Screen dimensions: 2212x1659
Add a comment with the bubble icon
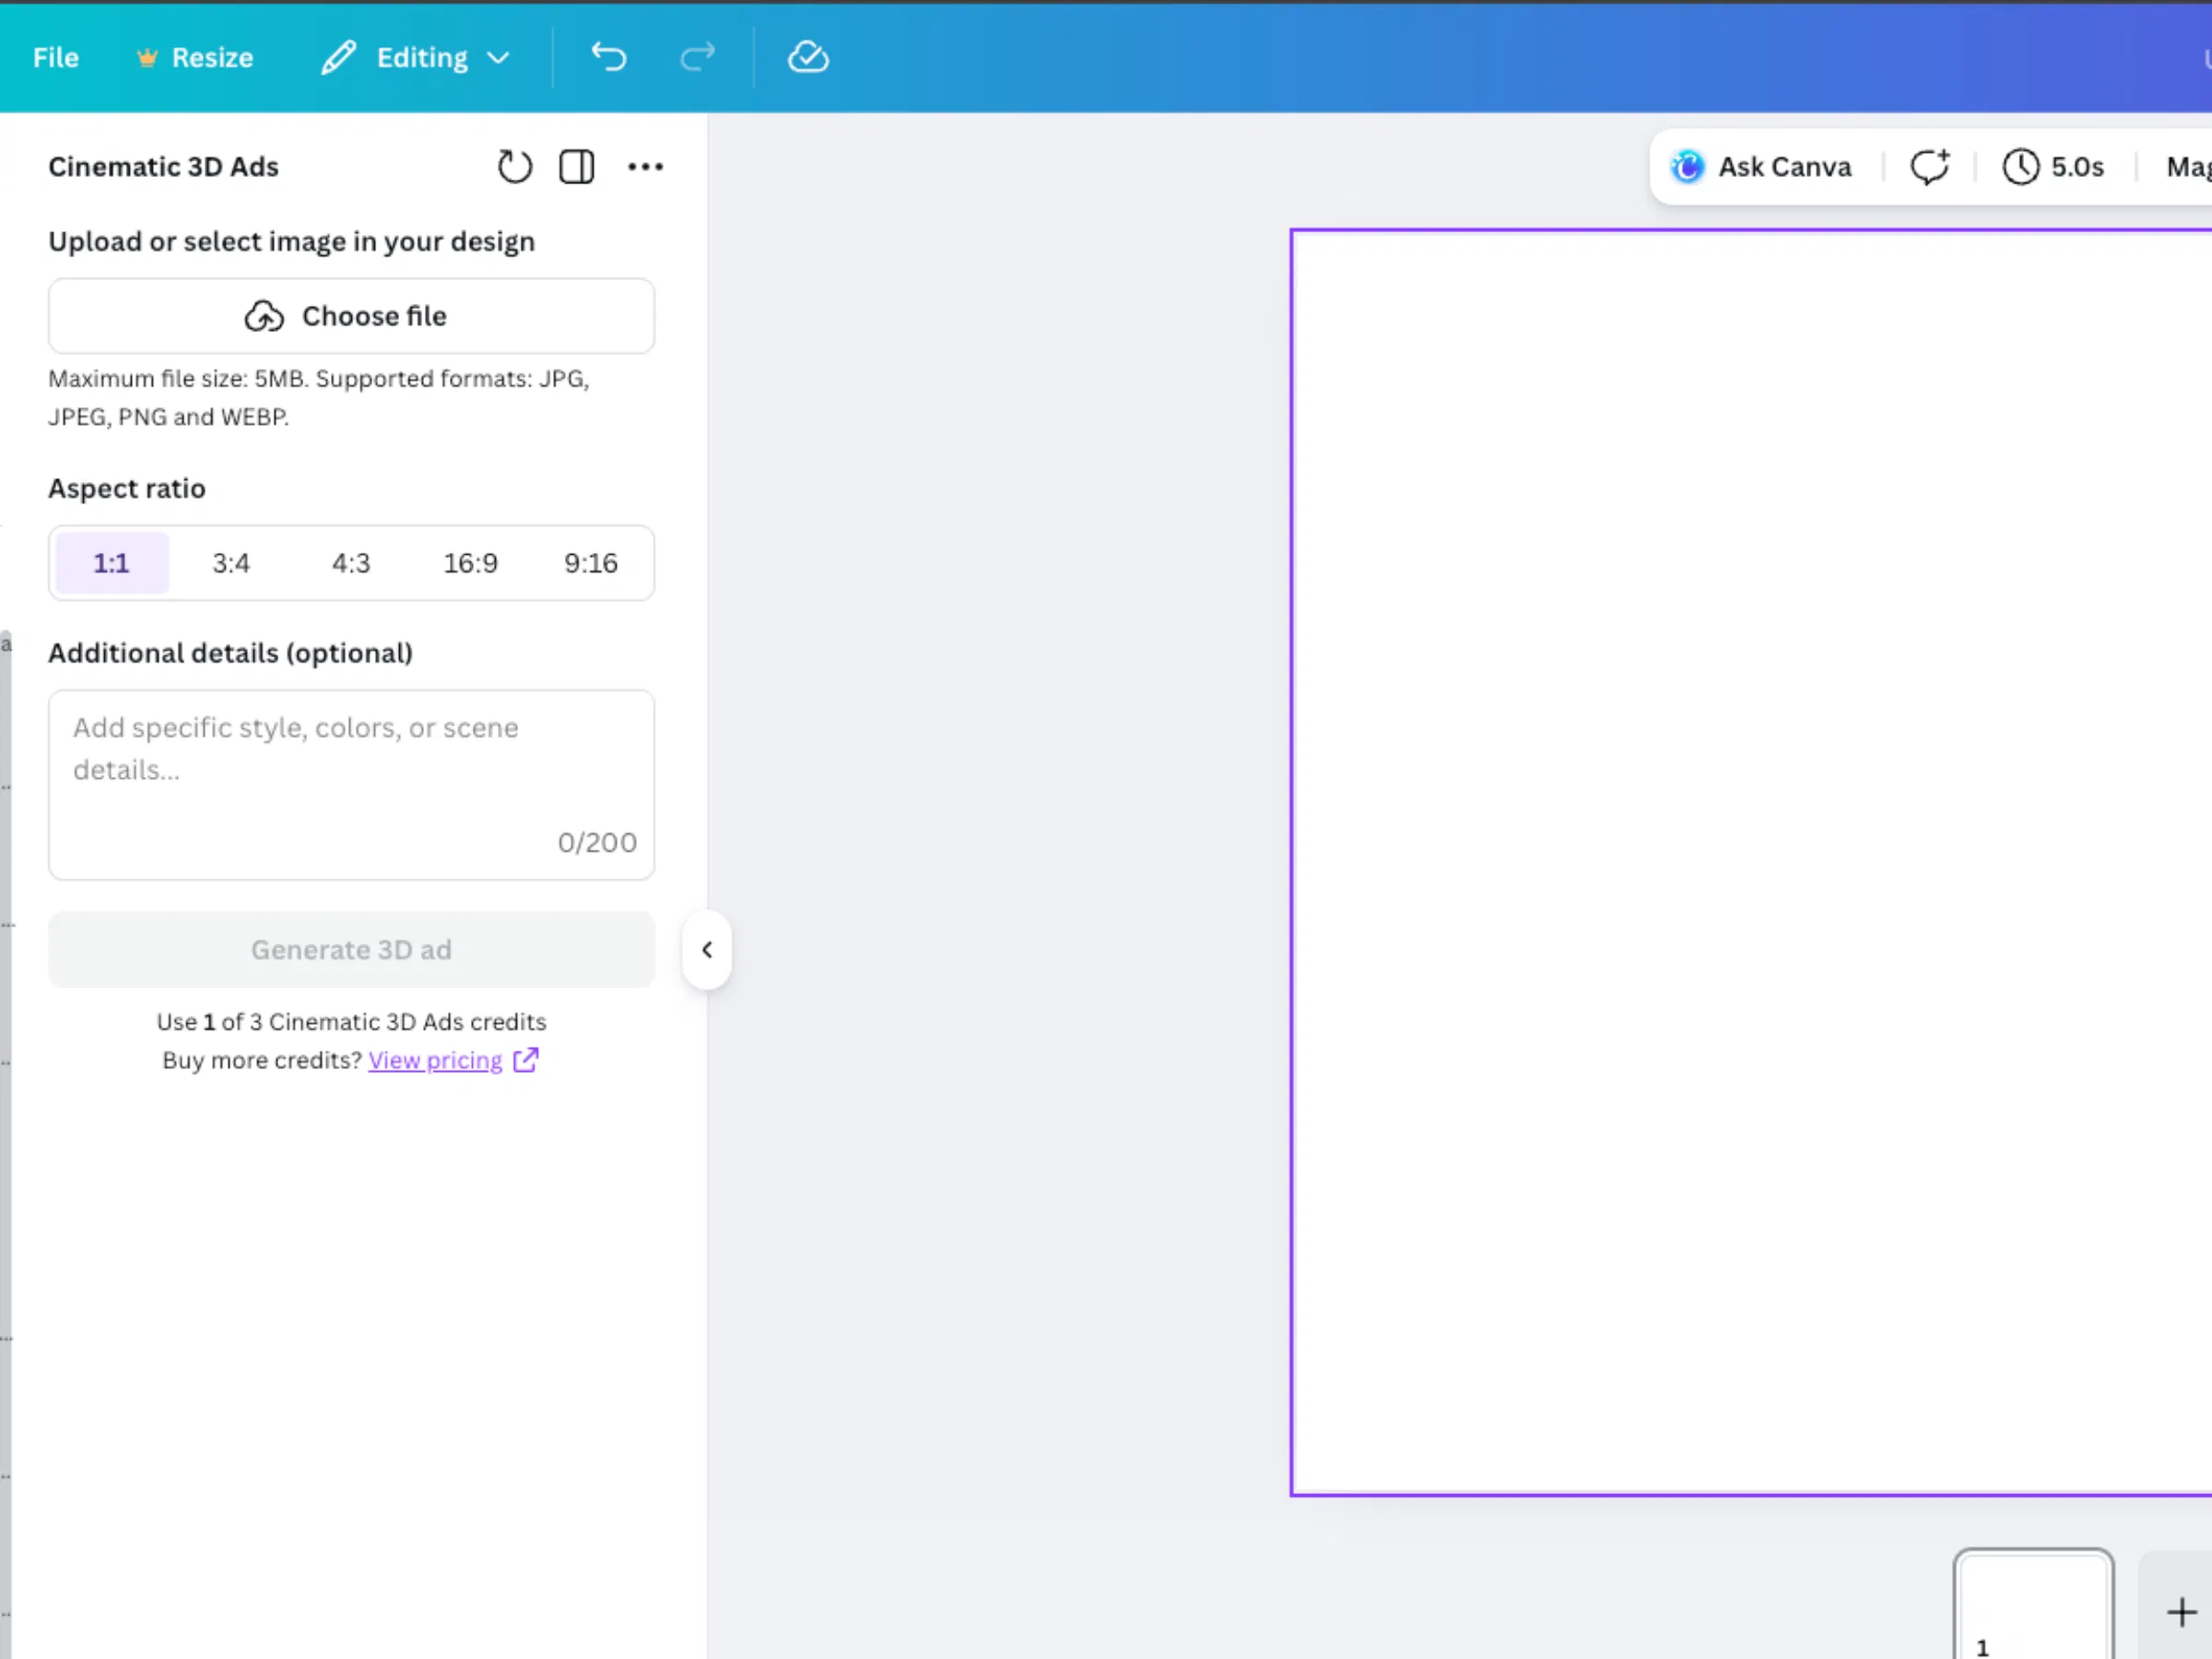pyautogui.click(x=1930, y=166)
